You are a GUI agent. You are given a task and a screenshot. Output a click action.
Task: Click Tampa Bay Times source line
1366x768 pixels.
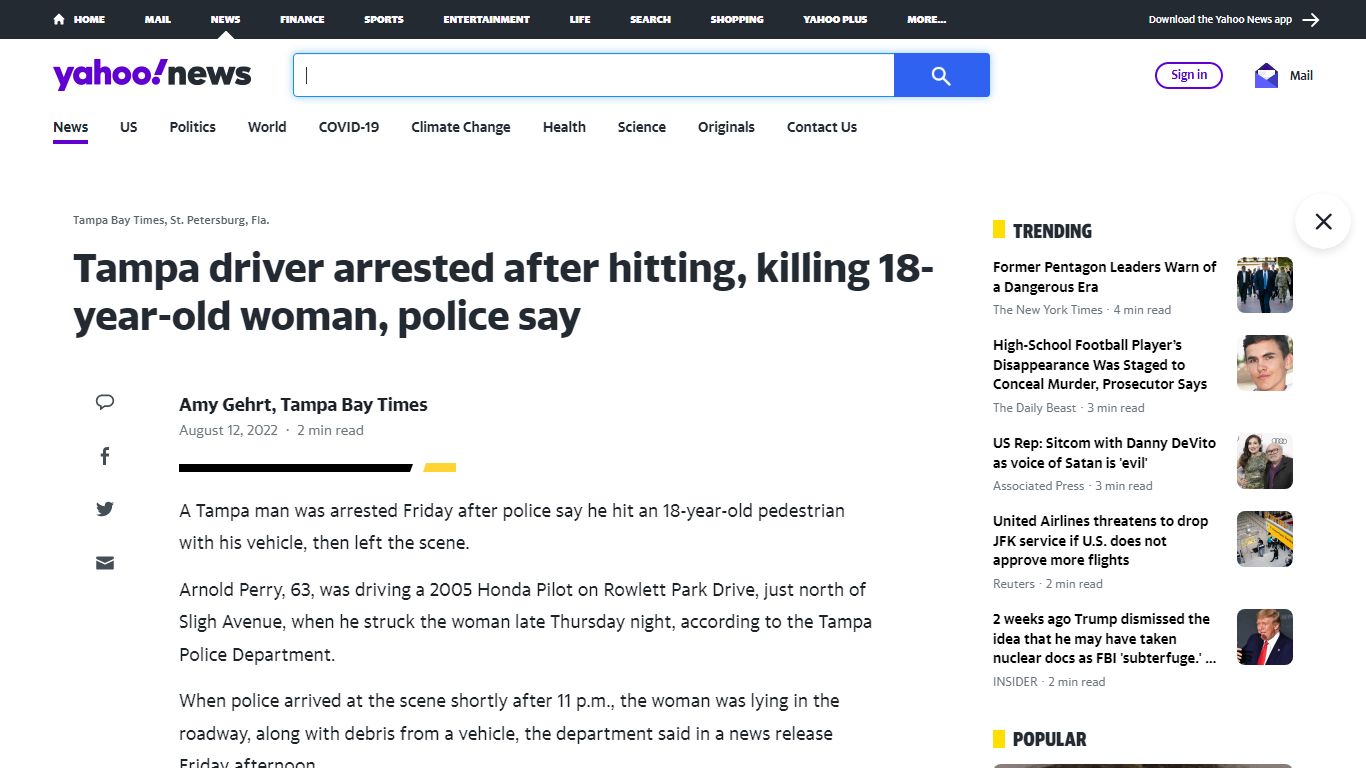(171, 220)
